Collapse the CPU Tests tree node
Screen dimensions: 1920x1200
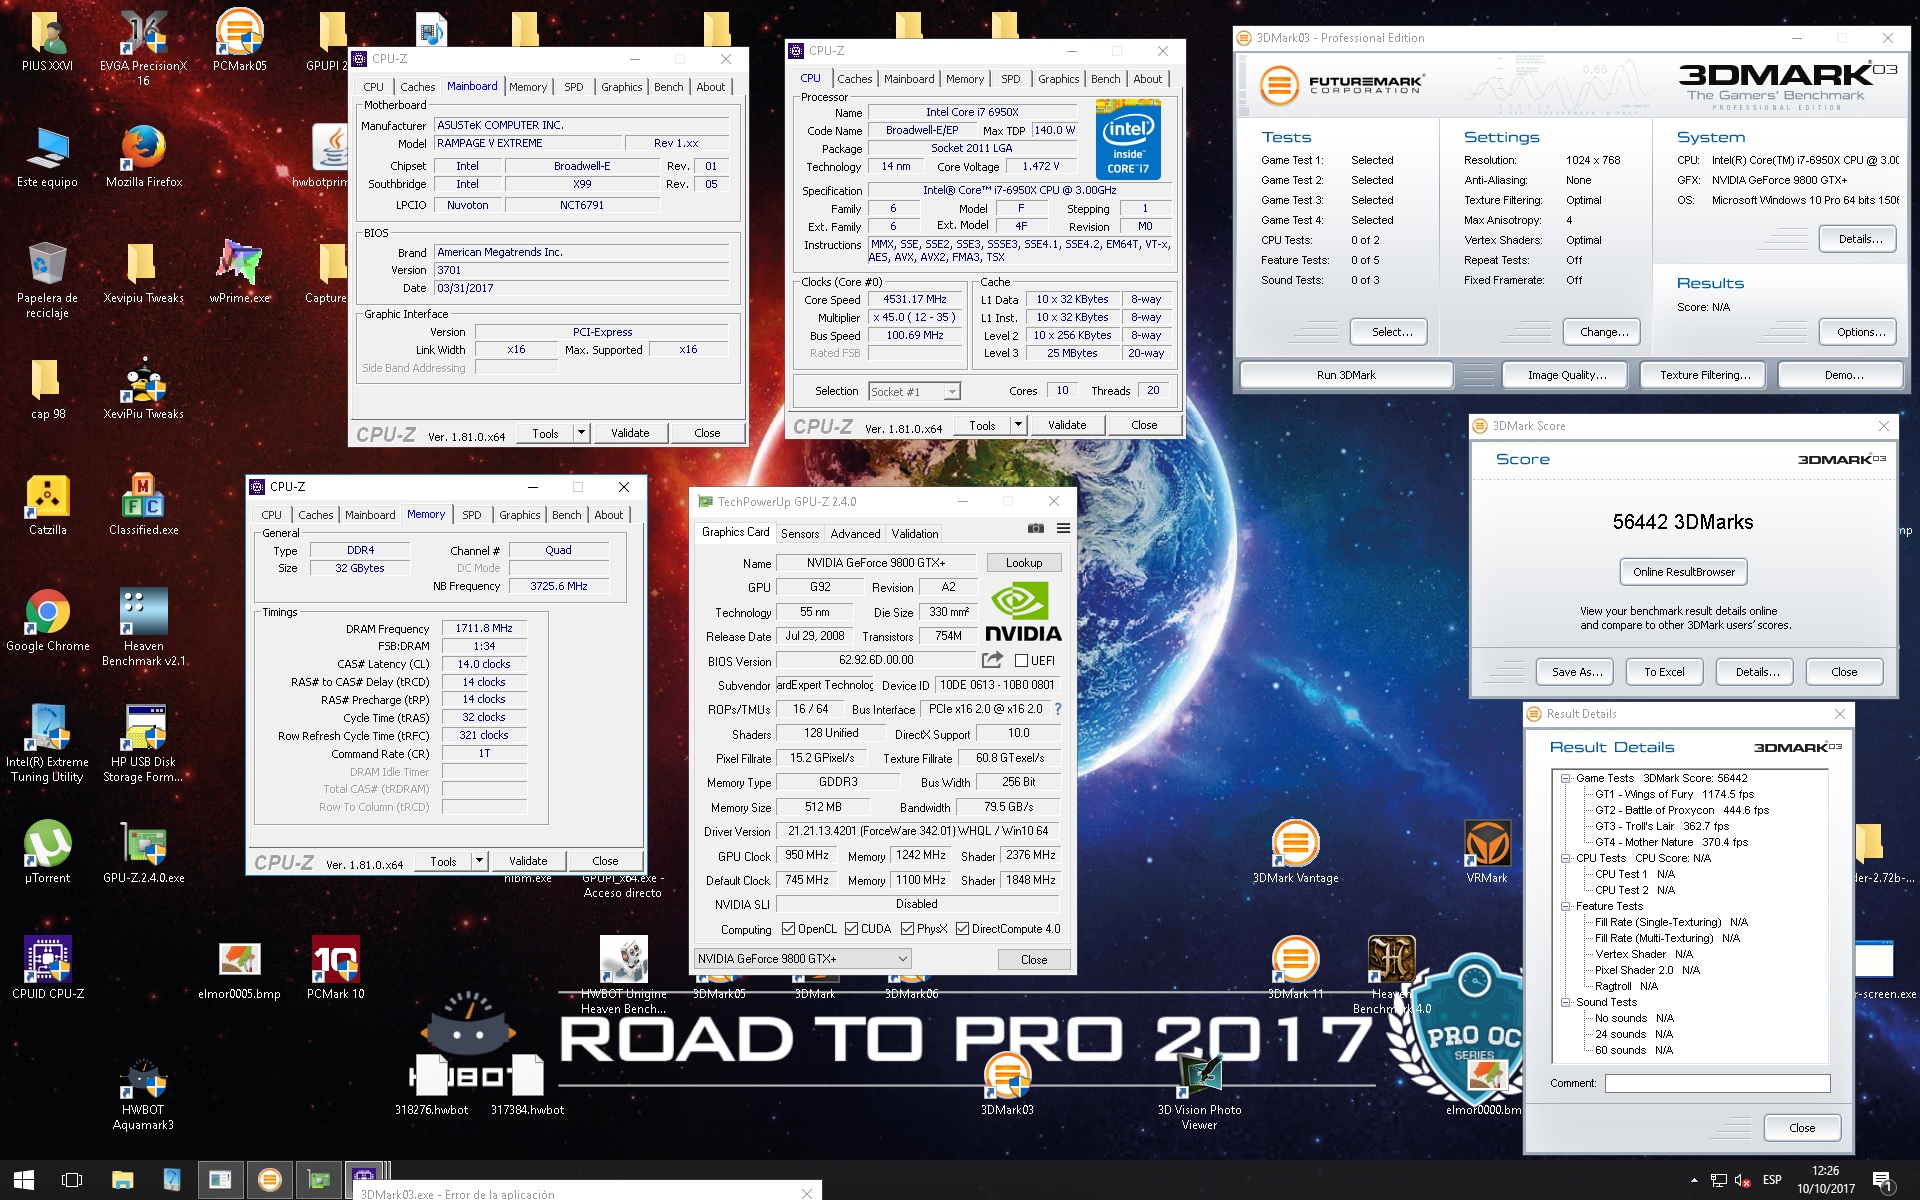(1565, 858)
